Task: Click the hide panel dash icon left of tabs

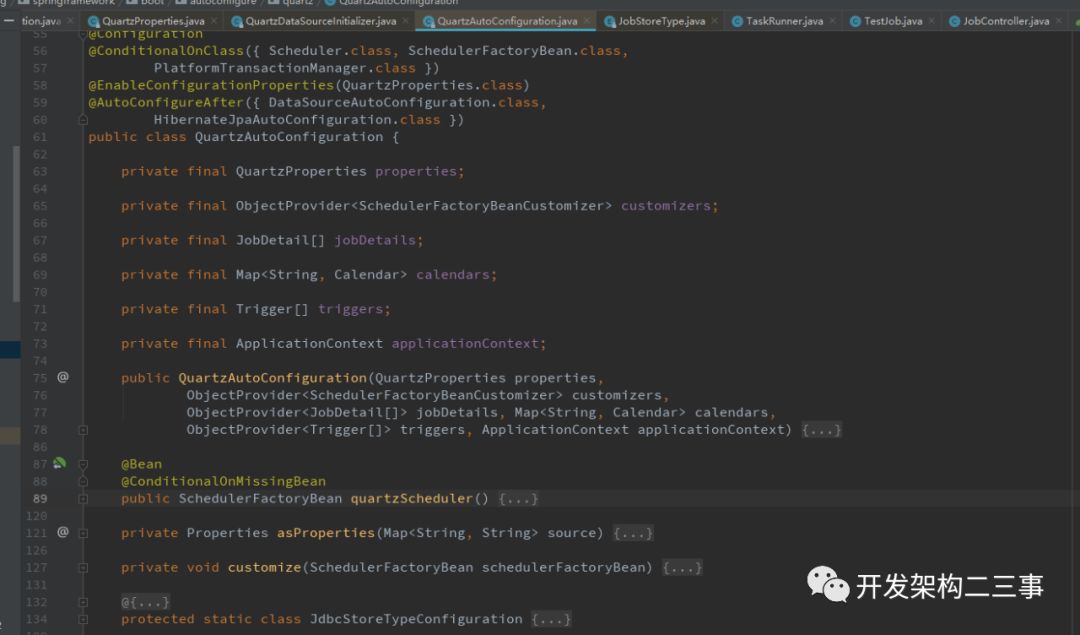Action: point(9,21)
